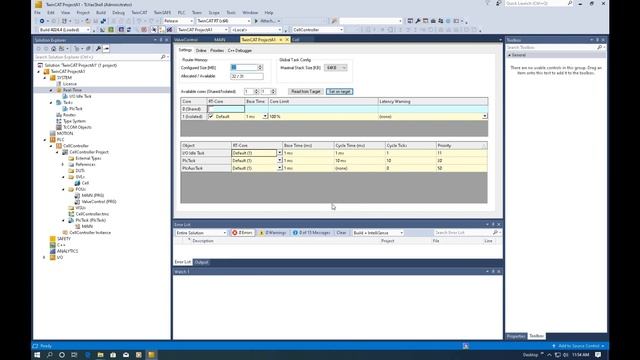Click the MOTION node icon
This screenshot has width=640, height=360.
53,133
